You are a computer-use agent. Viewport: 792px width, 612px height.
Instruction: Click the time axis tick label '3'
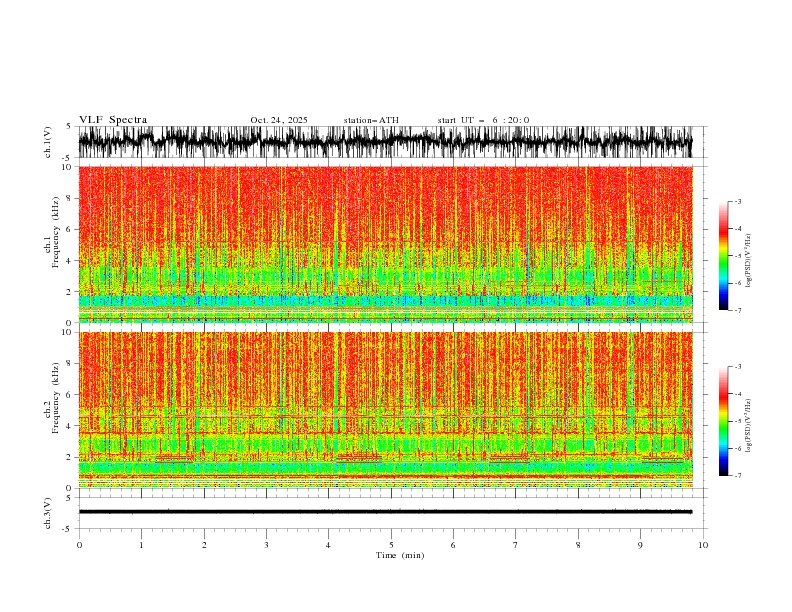[266, 545]
